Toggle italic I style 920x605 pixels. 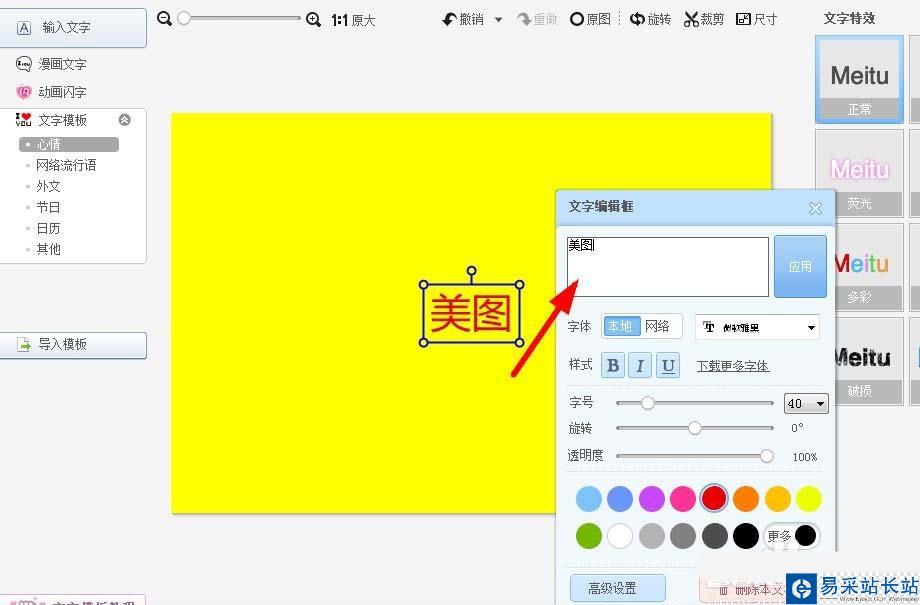coord(640,366)
